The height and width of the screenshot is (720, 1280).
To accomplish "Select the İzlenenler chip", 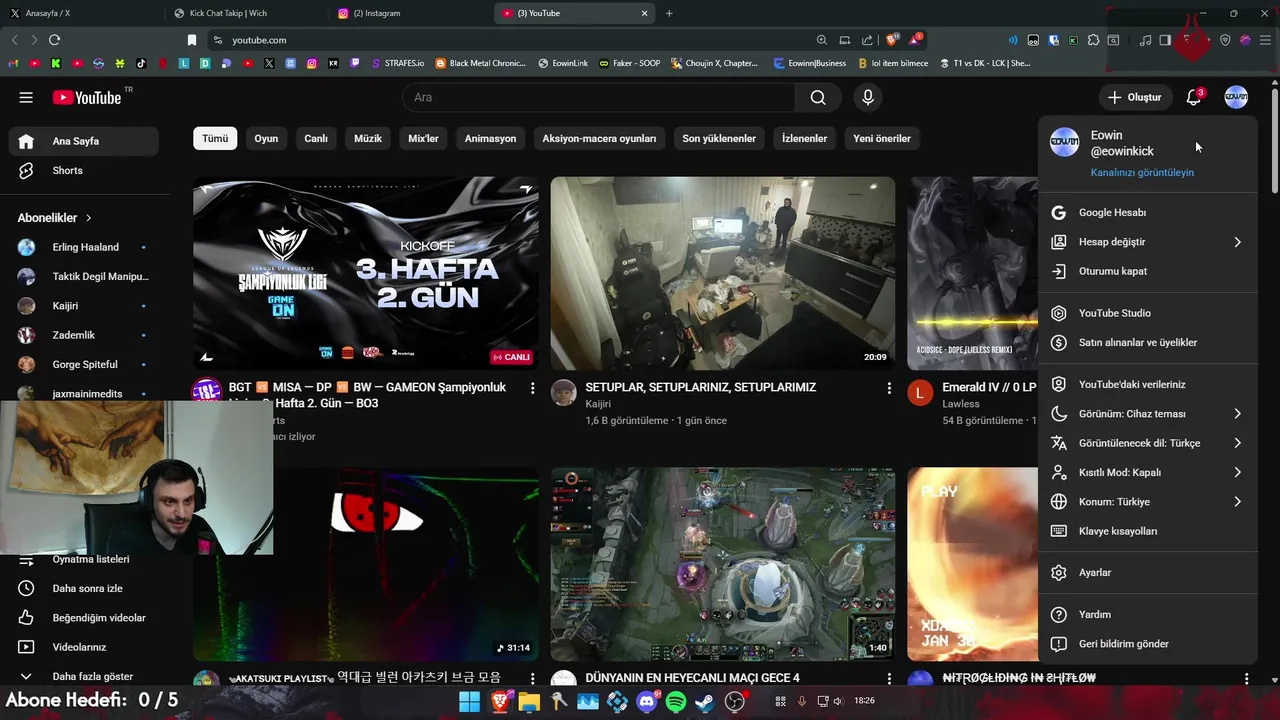I will click(x=804, y=138).
